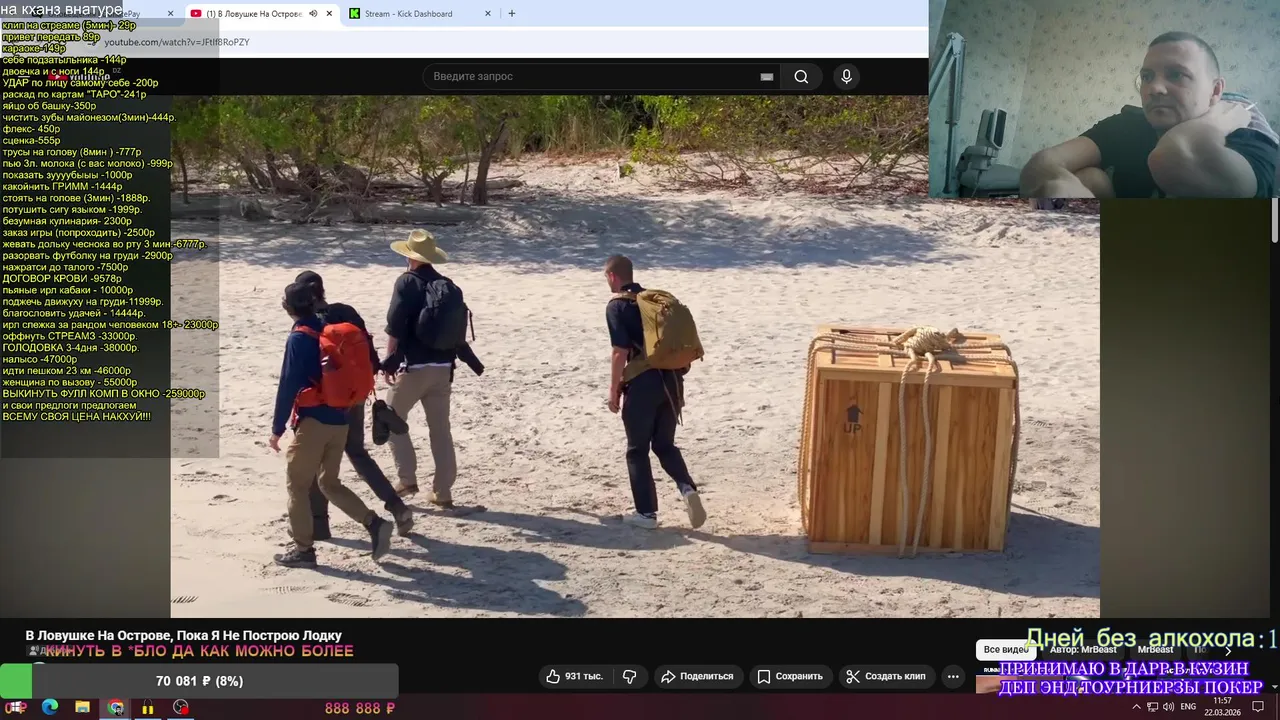This screenshot has height=720, width=1280.
Task: Click the 'Сохранить' save button
Action: (790, 676)
